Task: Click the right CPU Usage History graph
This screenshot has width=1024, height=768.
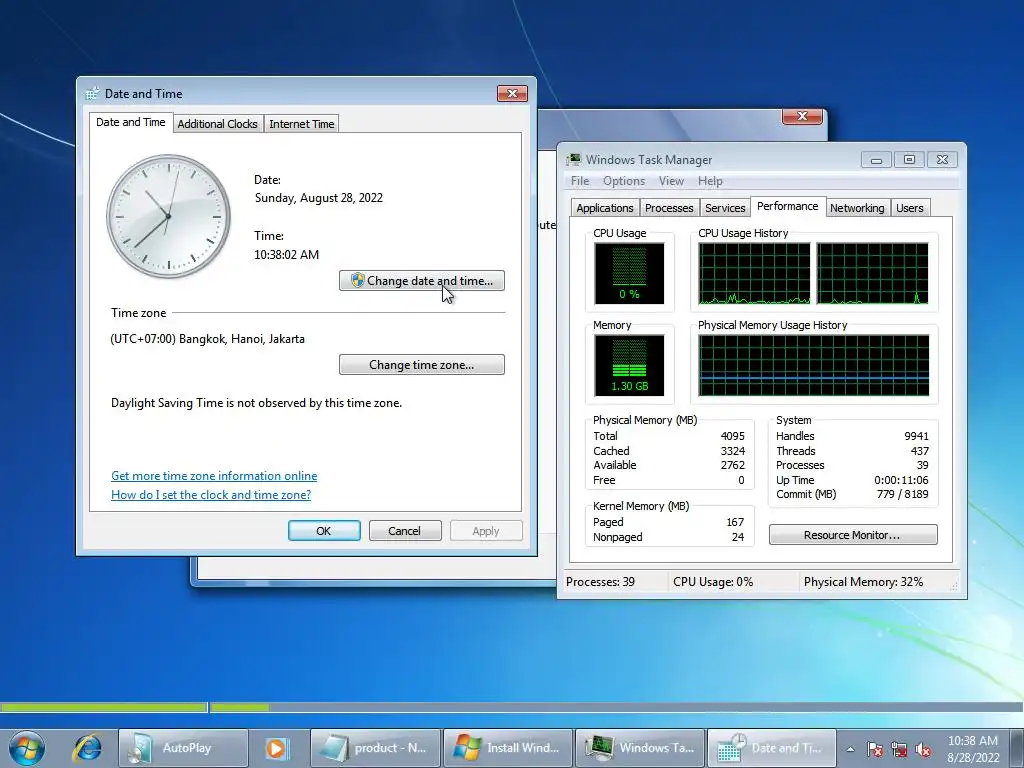Action: [872, 273]
